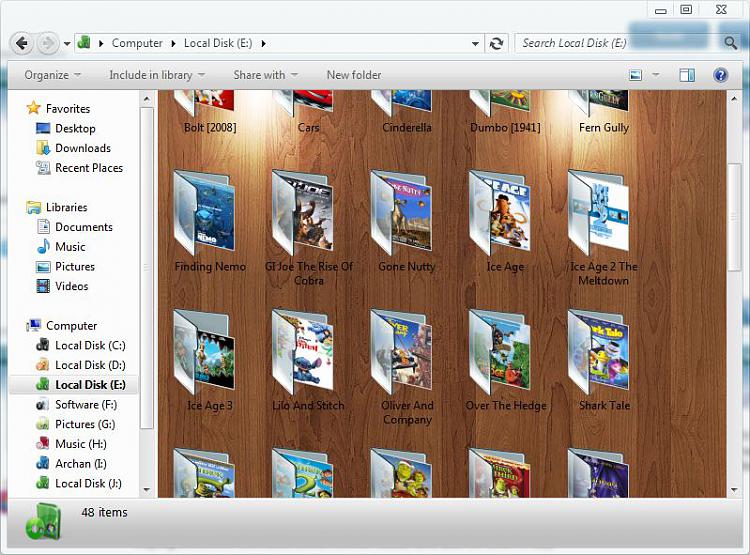Select the Gone Nutty folder icon

tap(401, 212)
